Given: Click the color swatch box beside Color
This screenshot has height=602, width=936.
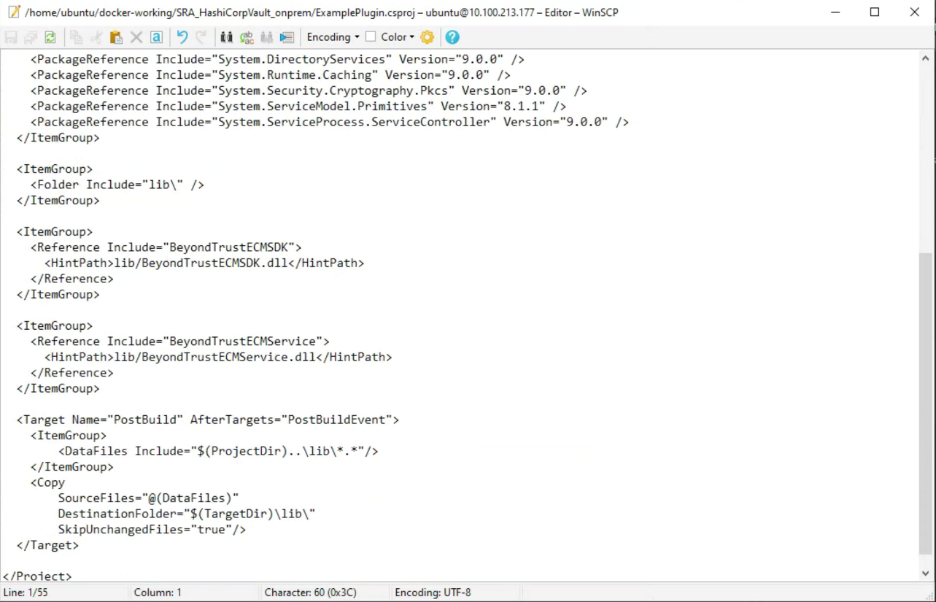Looking at the screenshot, I should pos(371,36).
